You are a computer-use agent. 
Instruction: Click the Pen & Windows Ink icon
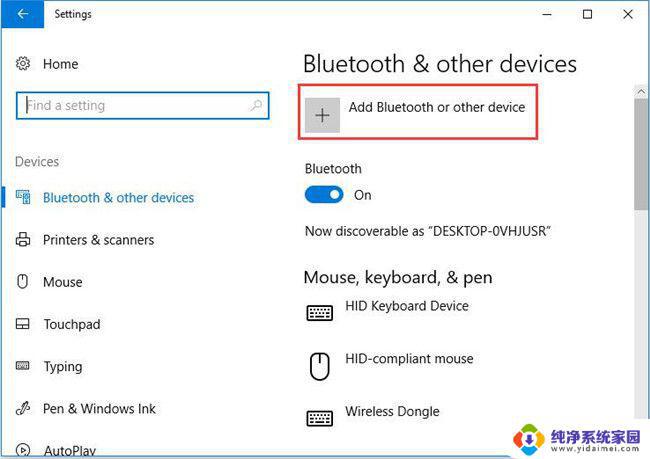[23, 408]
